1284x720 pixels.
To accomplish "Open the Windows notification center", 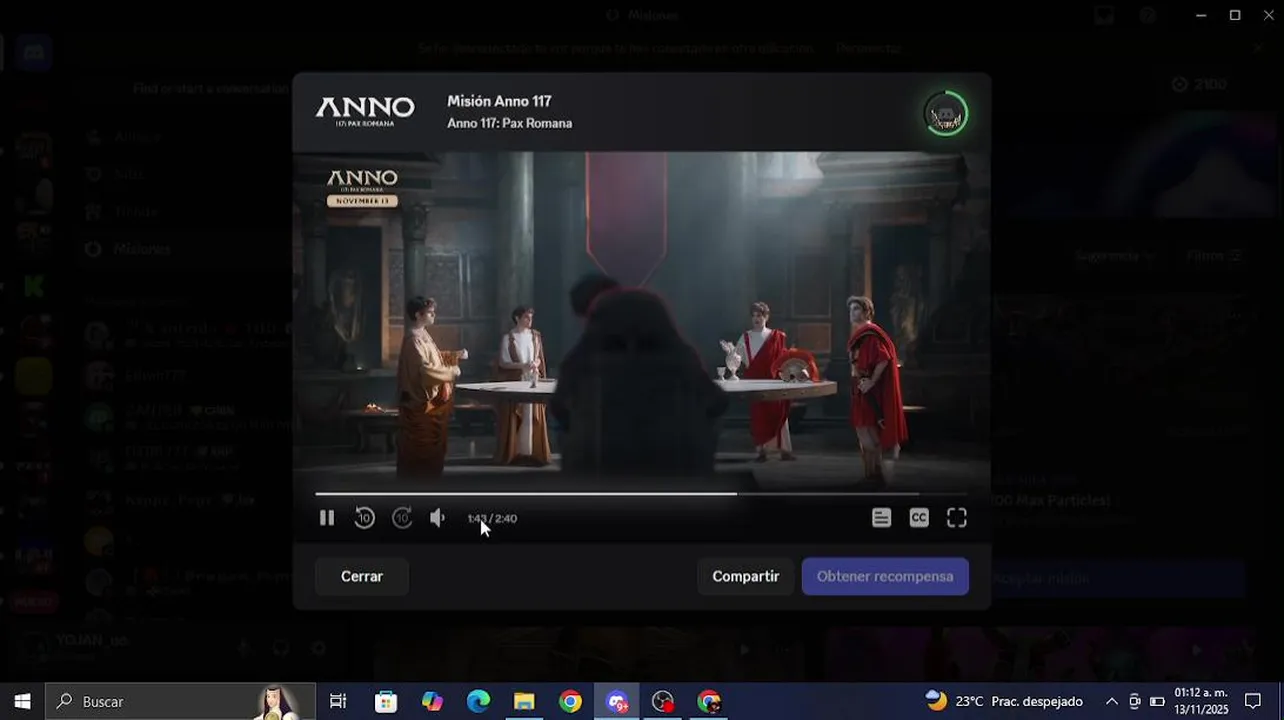I will pos(1253,701).
